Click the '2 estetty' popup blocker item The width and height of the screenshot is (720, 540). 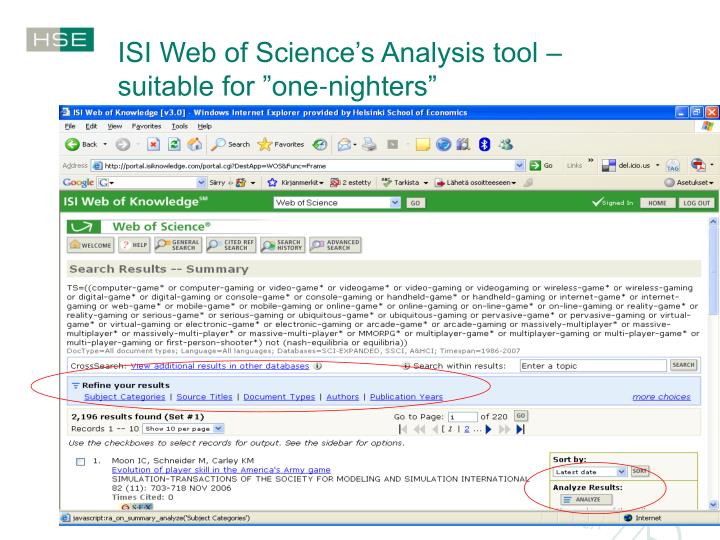(350, 183)
